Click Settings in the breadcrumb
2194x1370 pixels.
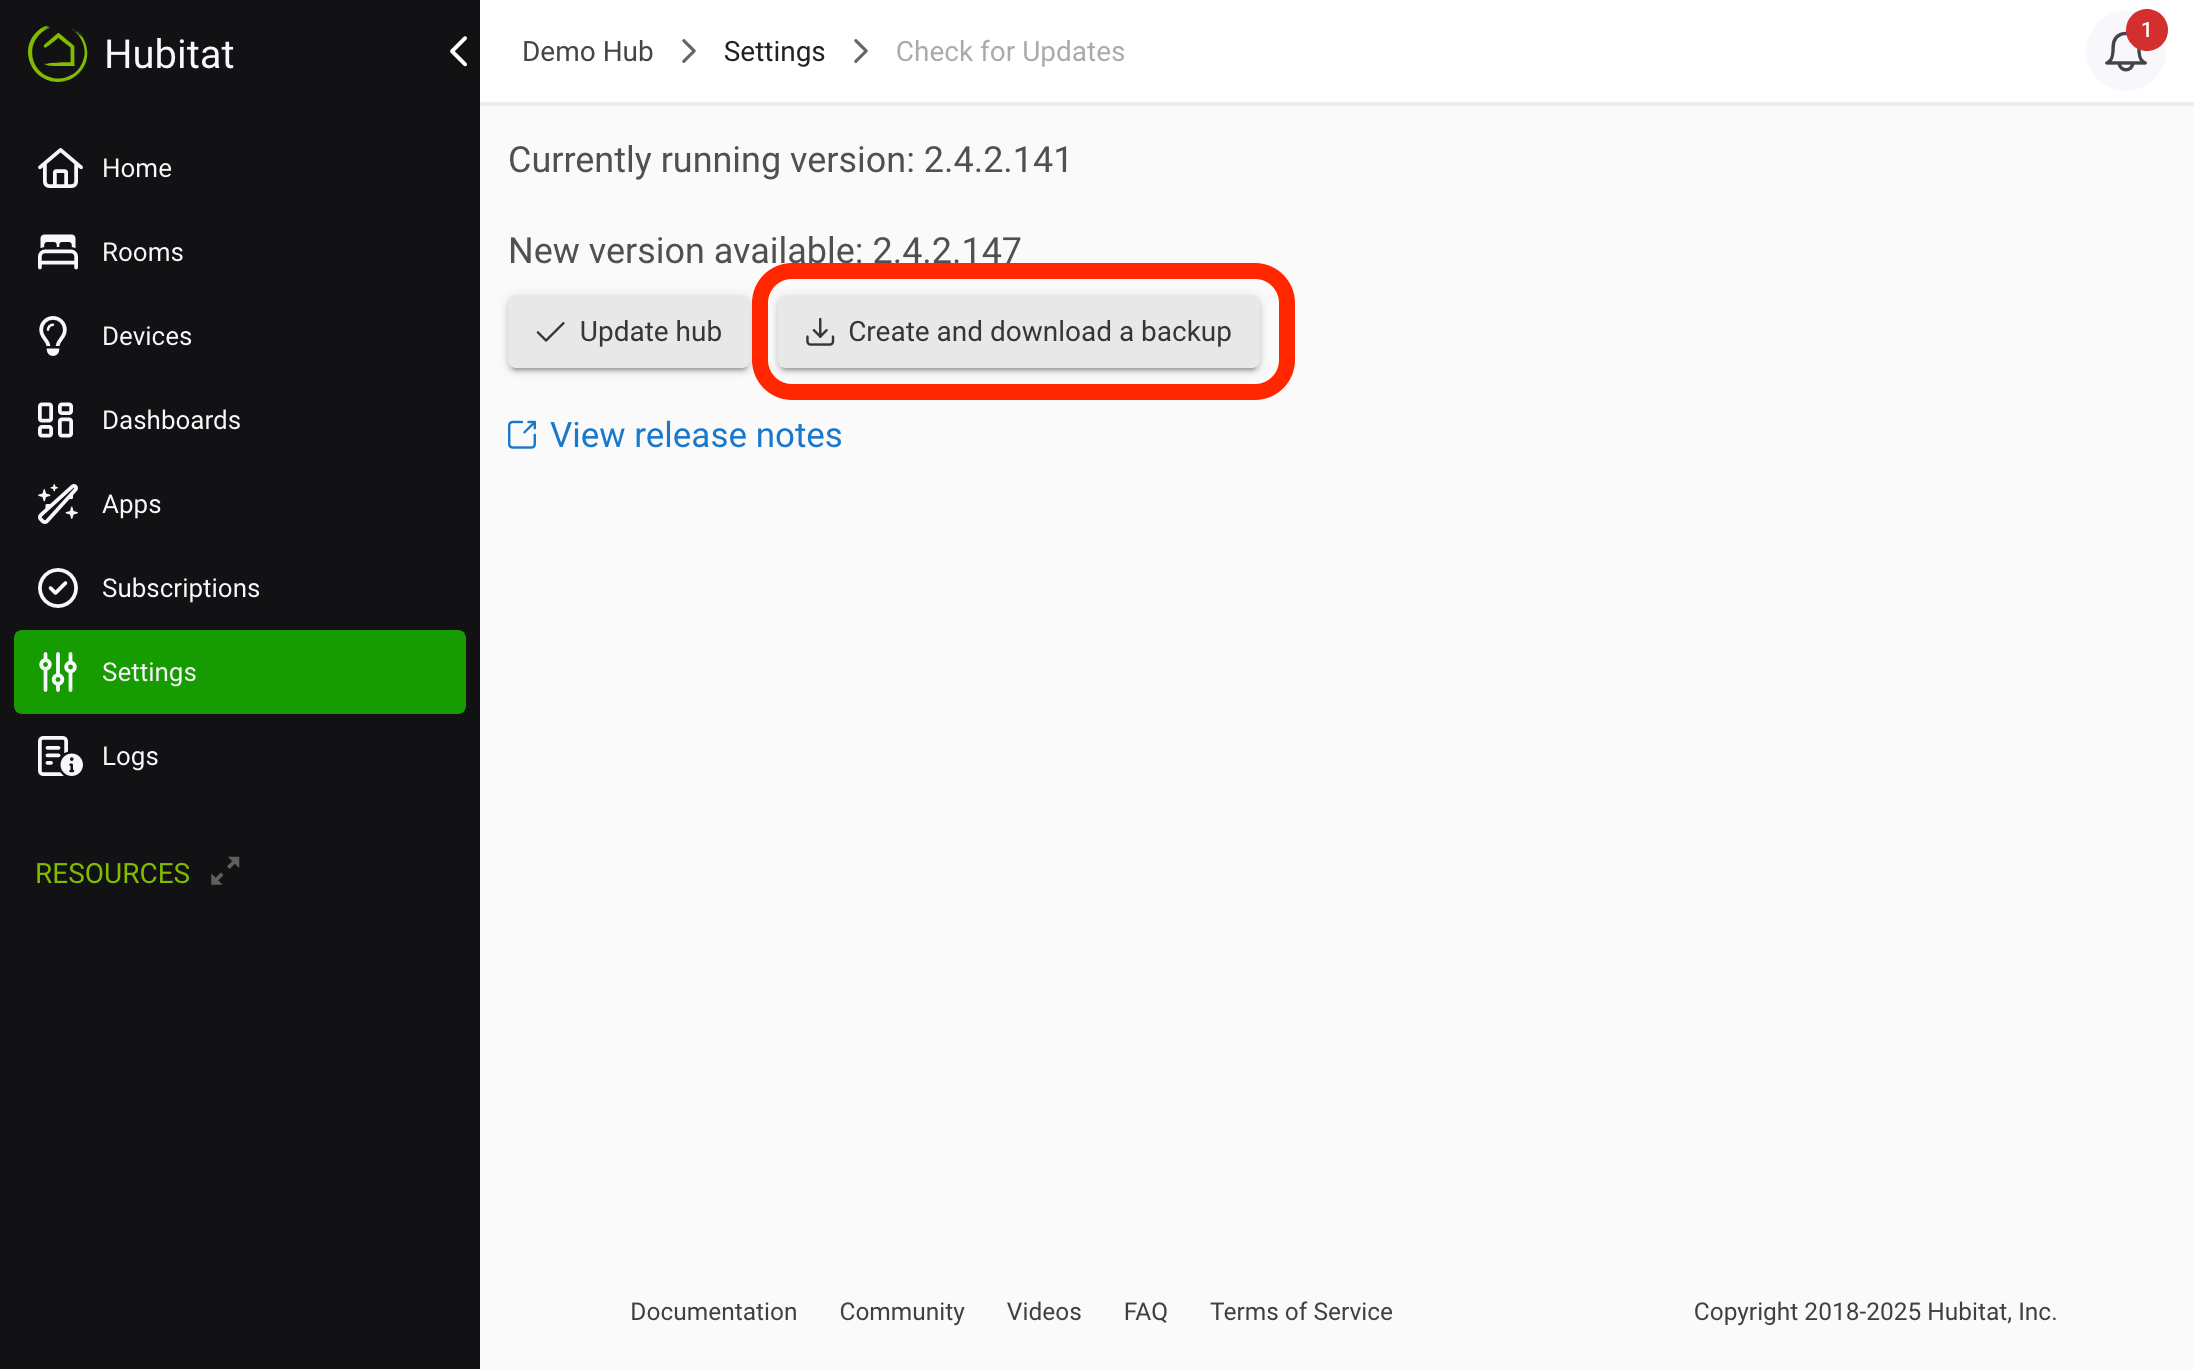coord(774,51)
